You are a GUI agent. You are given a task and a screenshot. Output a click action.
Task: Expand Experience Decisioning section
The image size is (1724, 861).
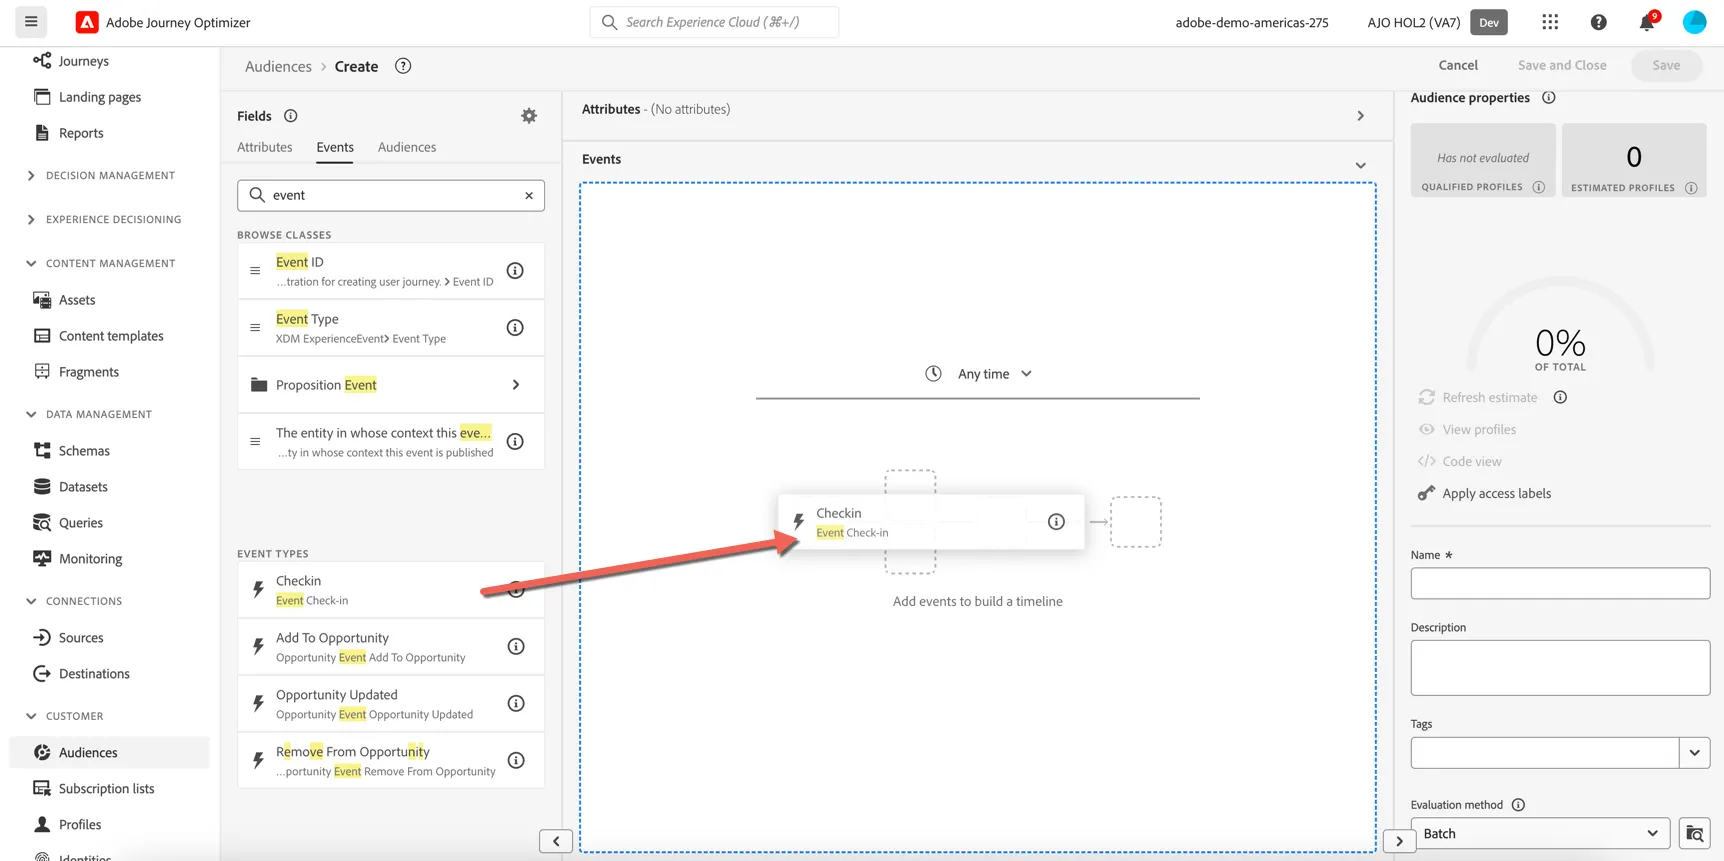(x=31, y=220)
